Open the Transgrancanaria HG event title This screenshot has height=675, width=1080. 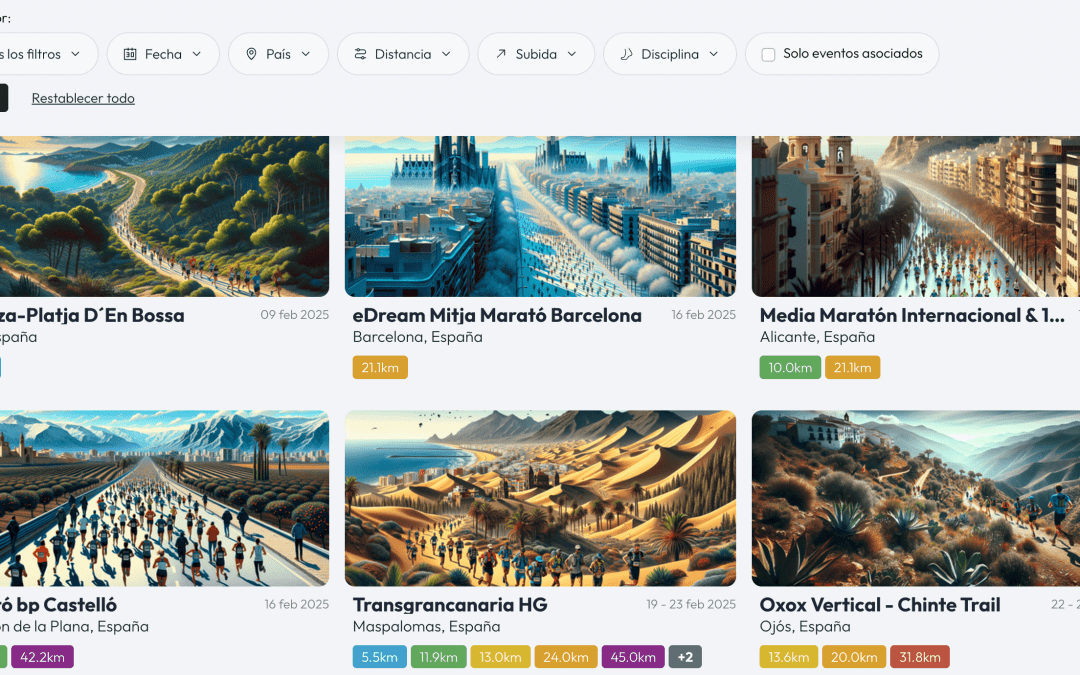click(x=450, y=605)
